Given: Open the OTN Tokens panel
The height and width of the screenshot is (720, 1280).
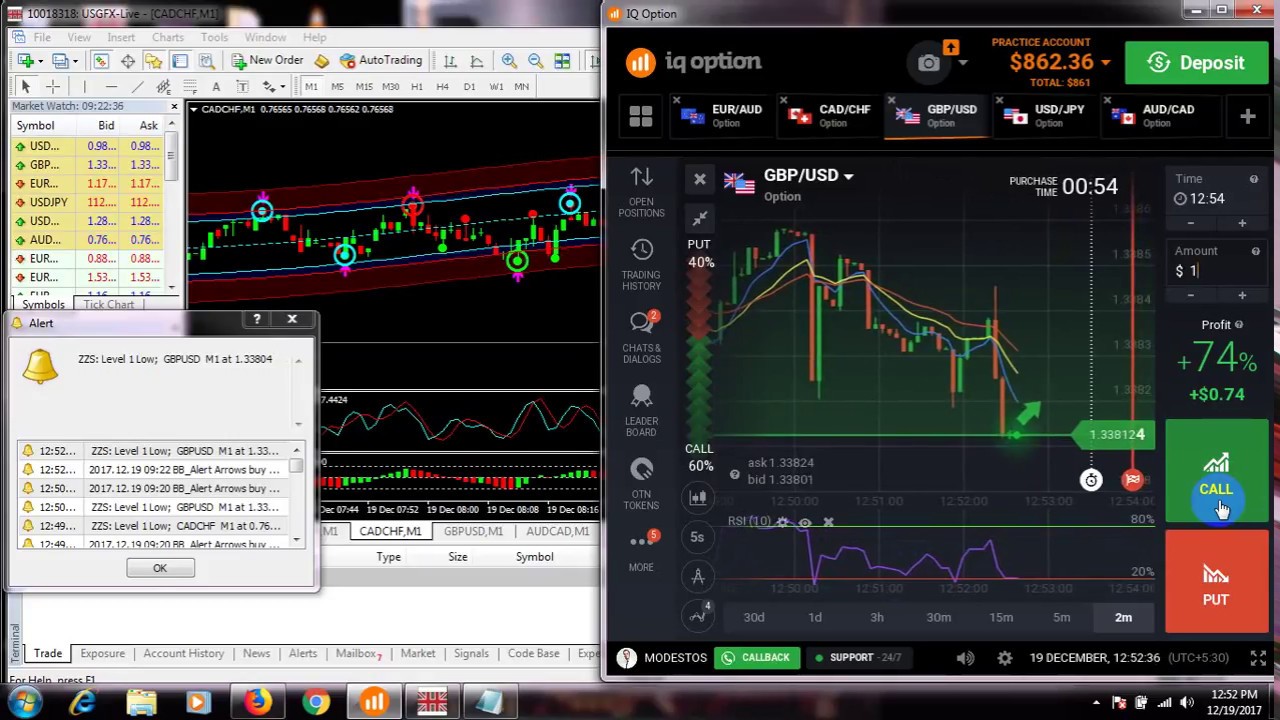Looking at the screenshot, I should coord(641,484).
